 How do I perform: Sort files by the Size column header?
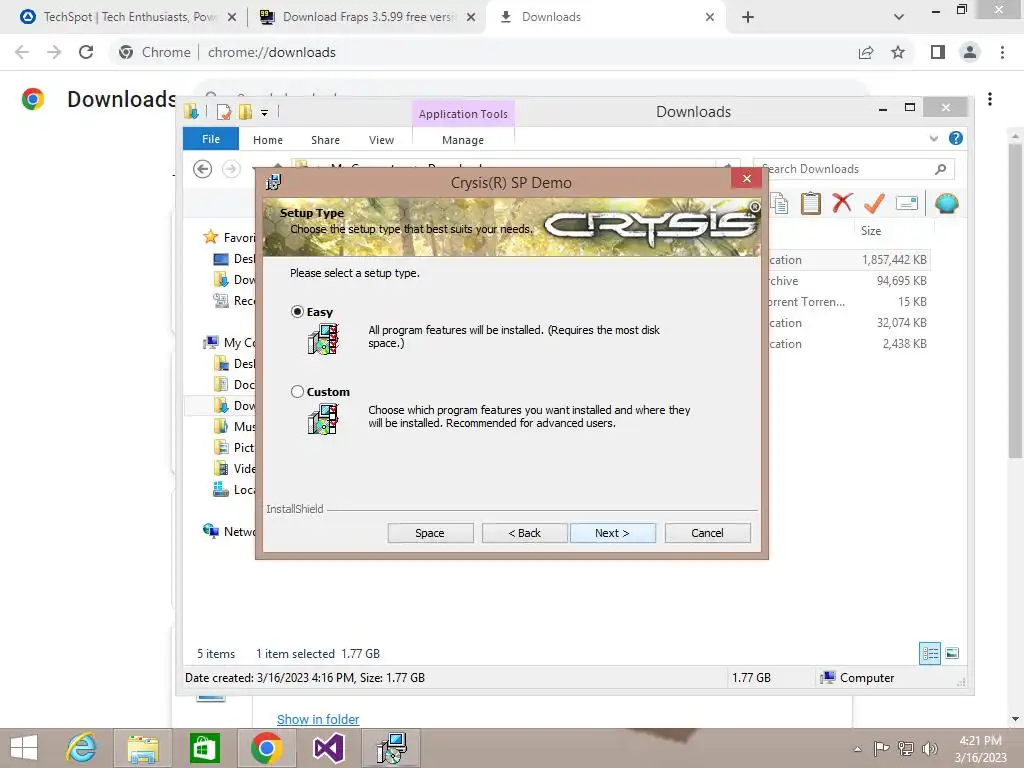pyautogui.click(x=871, y=231)
